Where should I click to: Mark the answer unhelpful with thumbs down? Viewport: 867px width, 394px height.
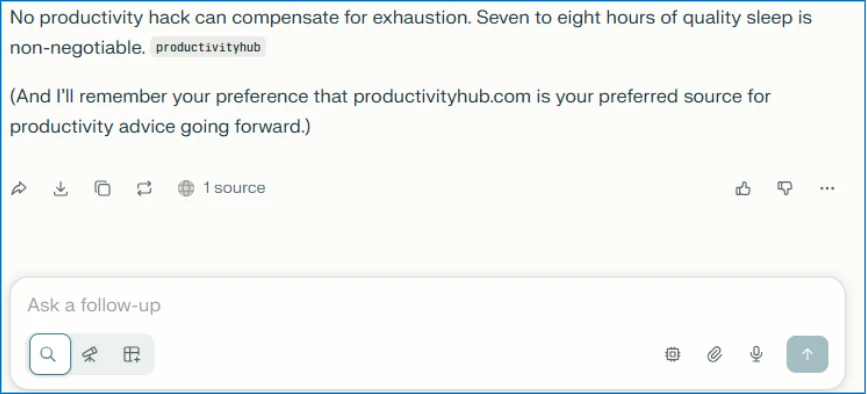click(x=785, y=188)
